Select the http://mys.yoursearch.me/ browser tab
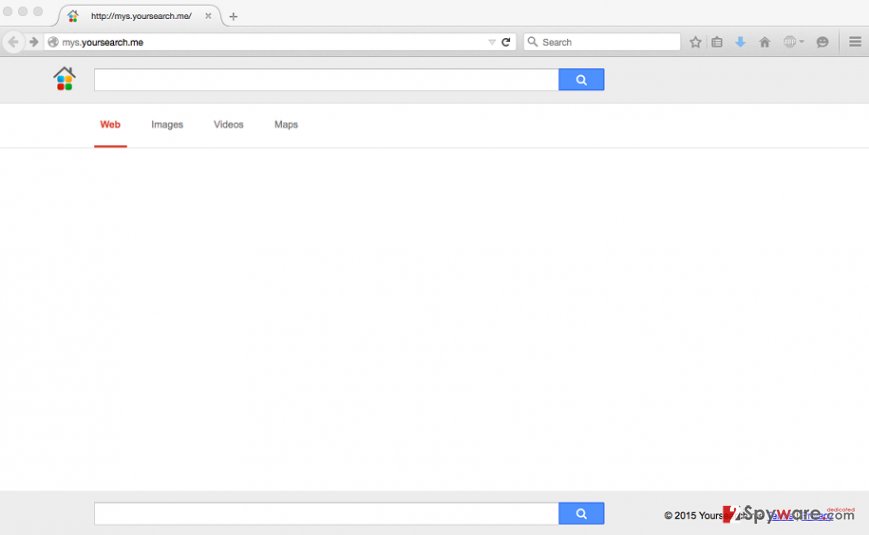Screen dimensions: 869x535 (x=139, y=16)
